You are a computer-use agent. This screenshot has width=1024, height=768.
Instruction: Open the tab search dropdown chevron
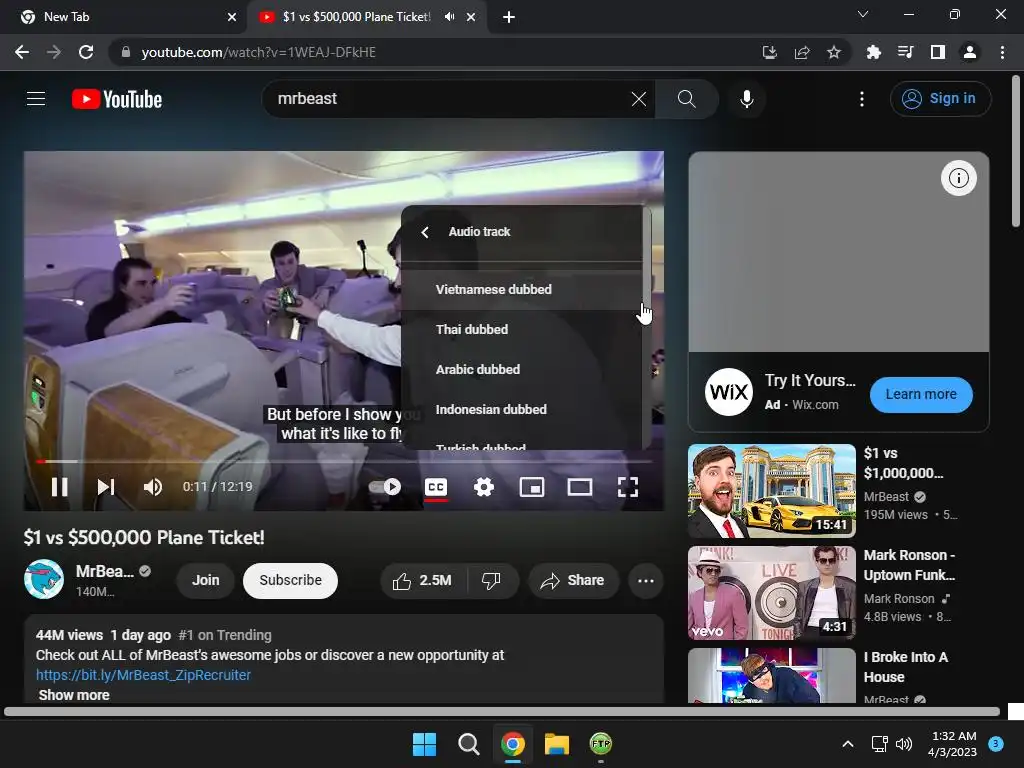pyautogui.click(x=863, y=14)
